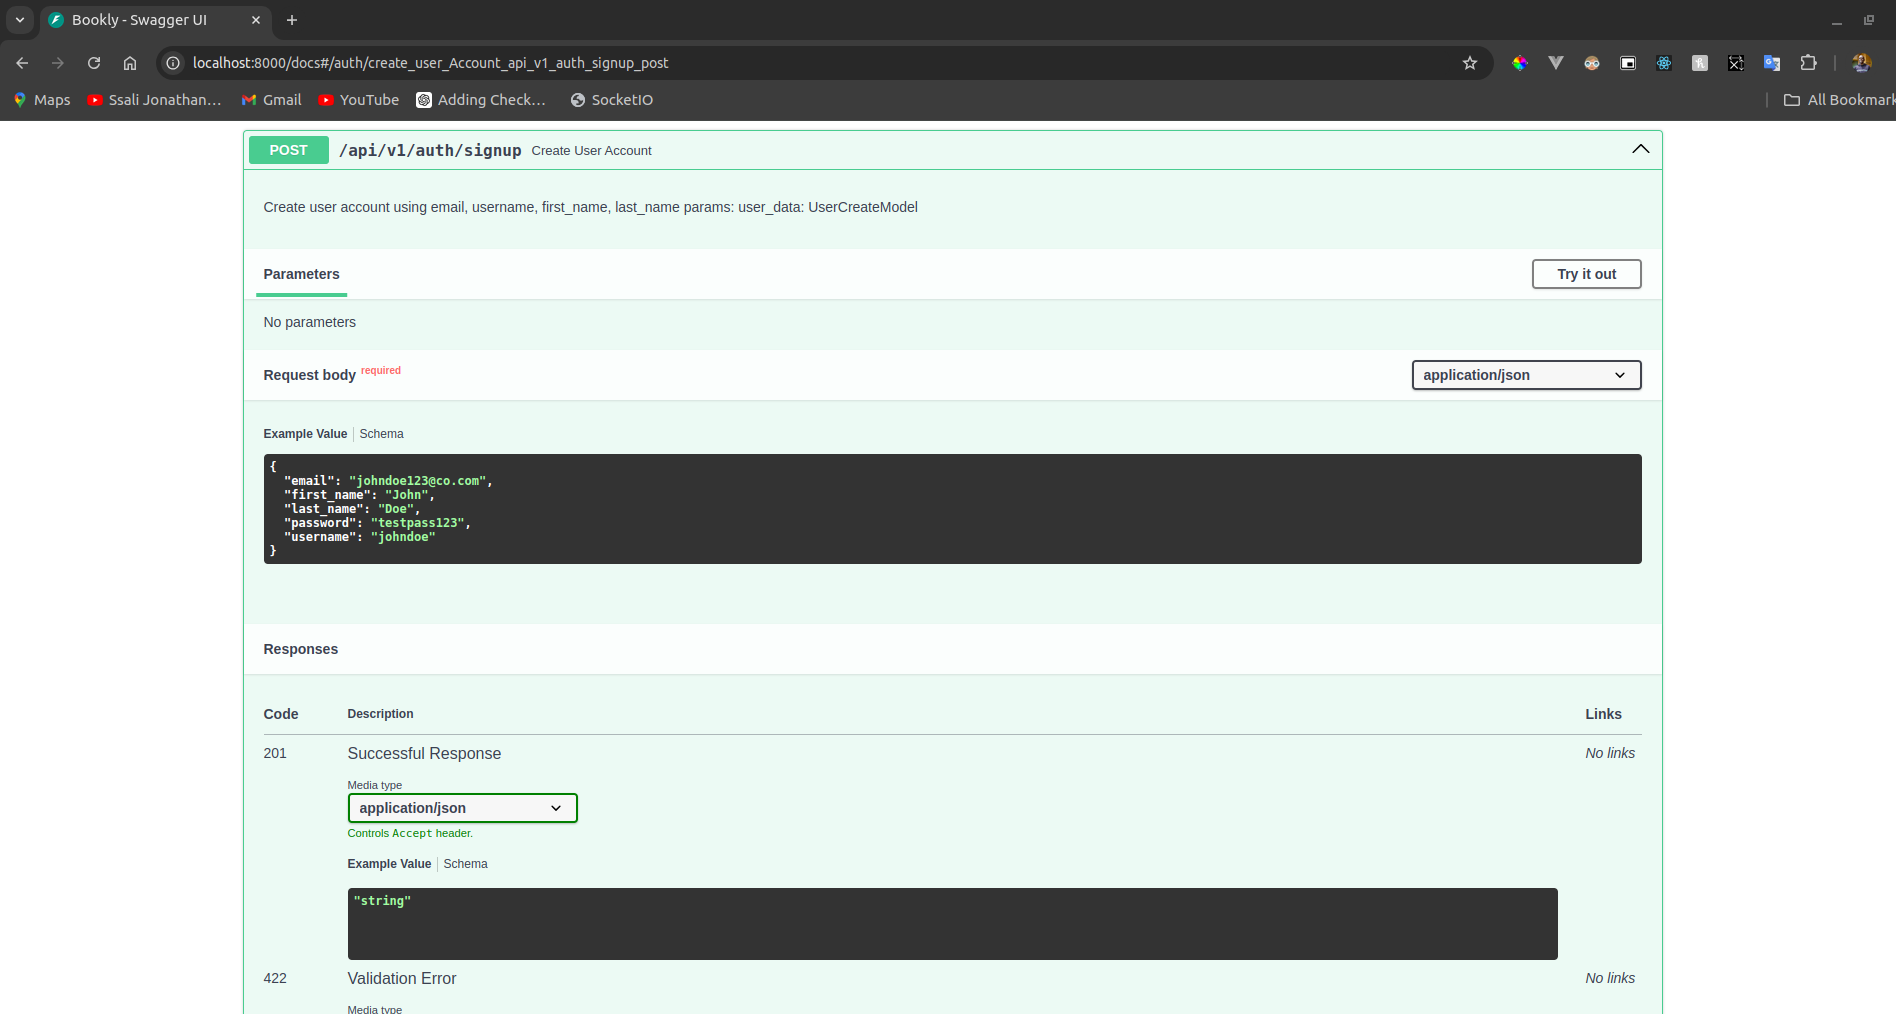Open the Gmail bookmark
Image resolution: width=1896 pixels, height=1014 pixels.
pos(271,99)
